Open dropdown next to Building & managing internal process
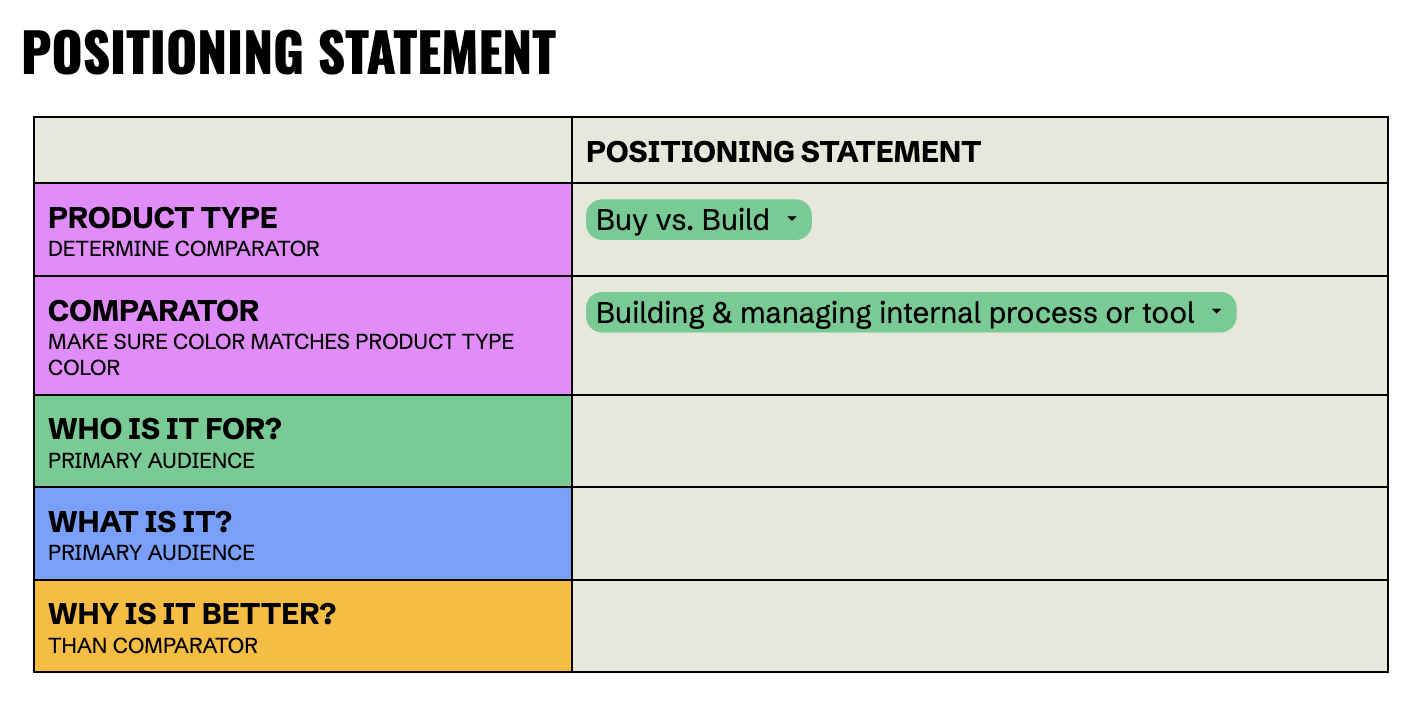 tap(1218, 313)
